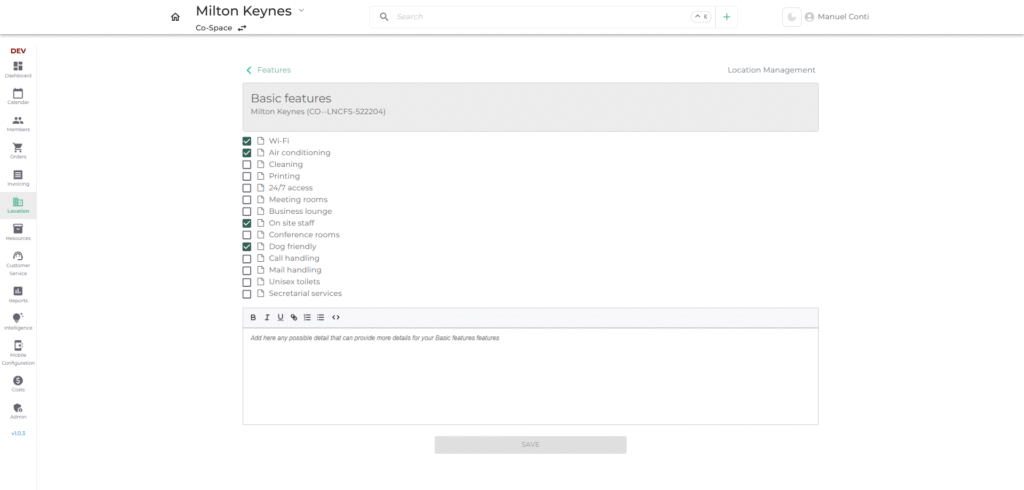Go to Members in the sidebar
This screenshot has width=1024, height=490.
(x=18, y=123)
